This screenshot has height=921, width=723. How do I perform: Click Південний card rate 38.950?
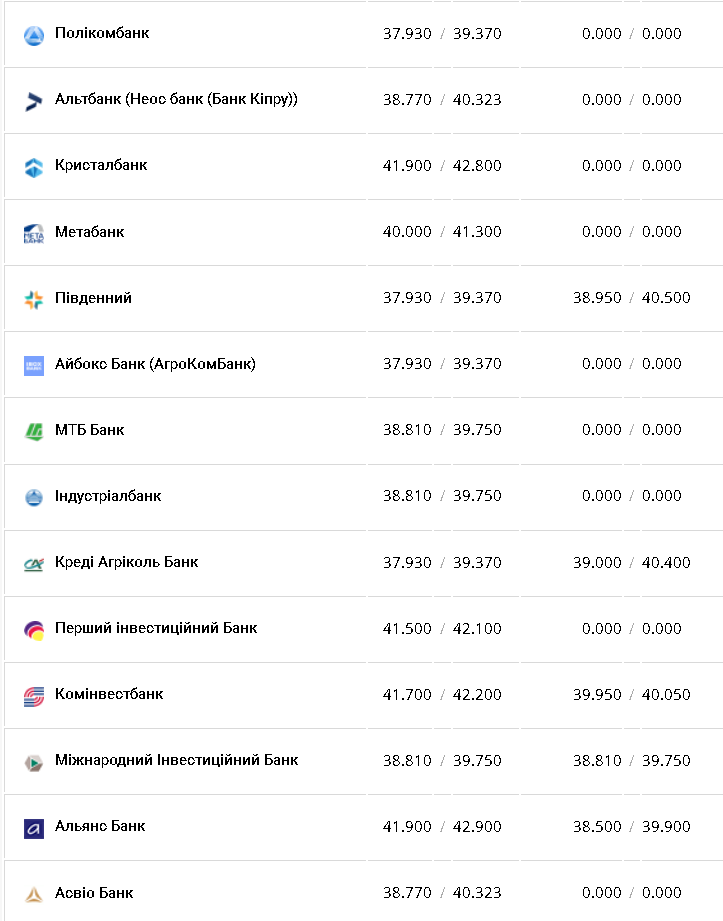(597, 298)
